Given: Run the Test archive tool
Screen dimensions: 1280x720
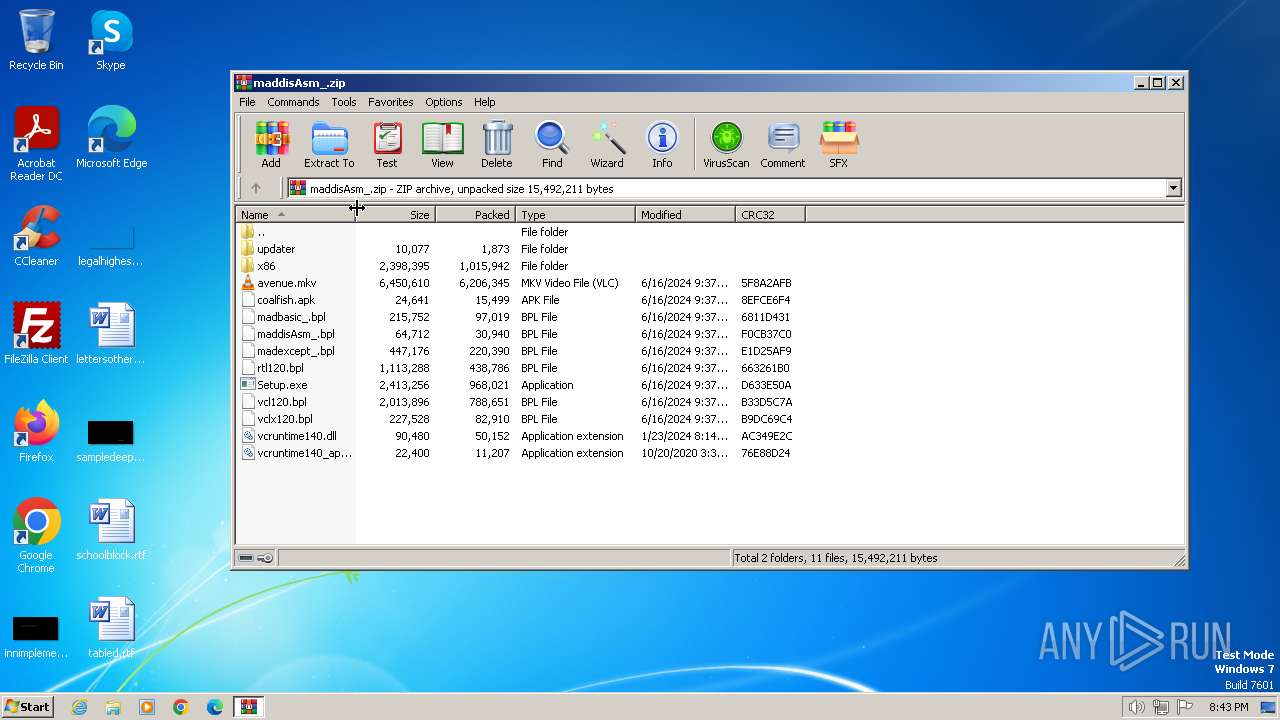Looking at the screenshot, I should click(387, 144).
